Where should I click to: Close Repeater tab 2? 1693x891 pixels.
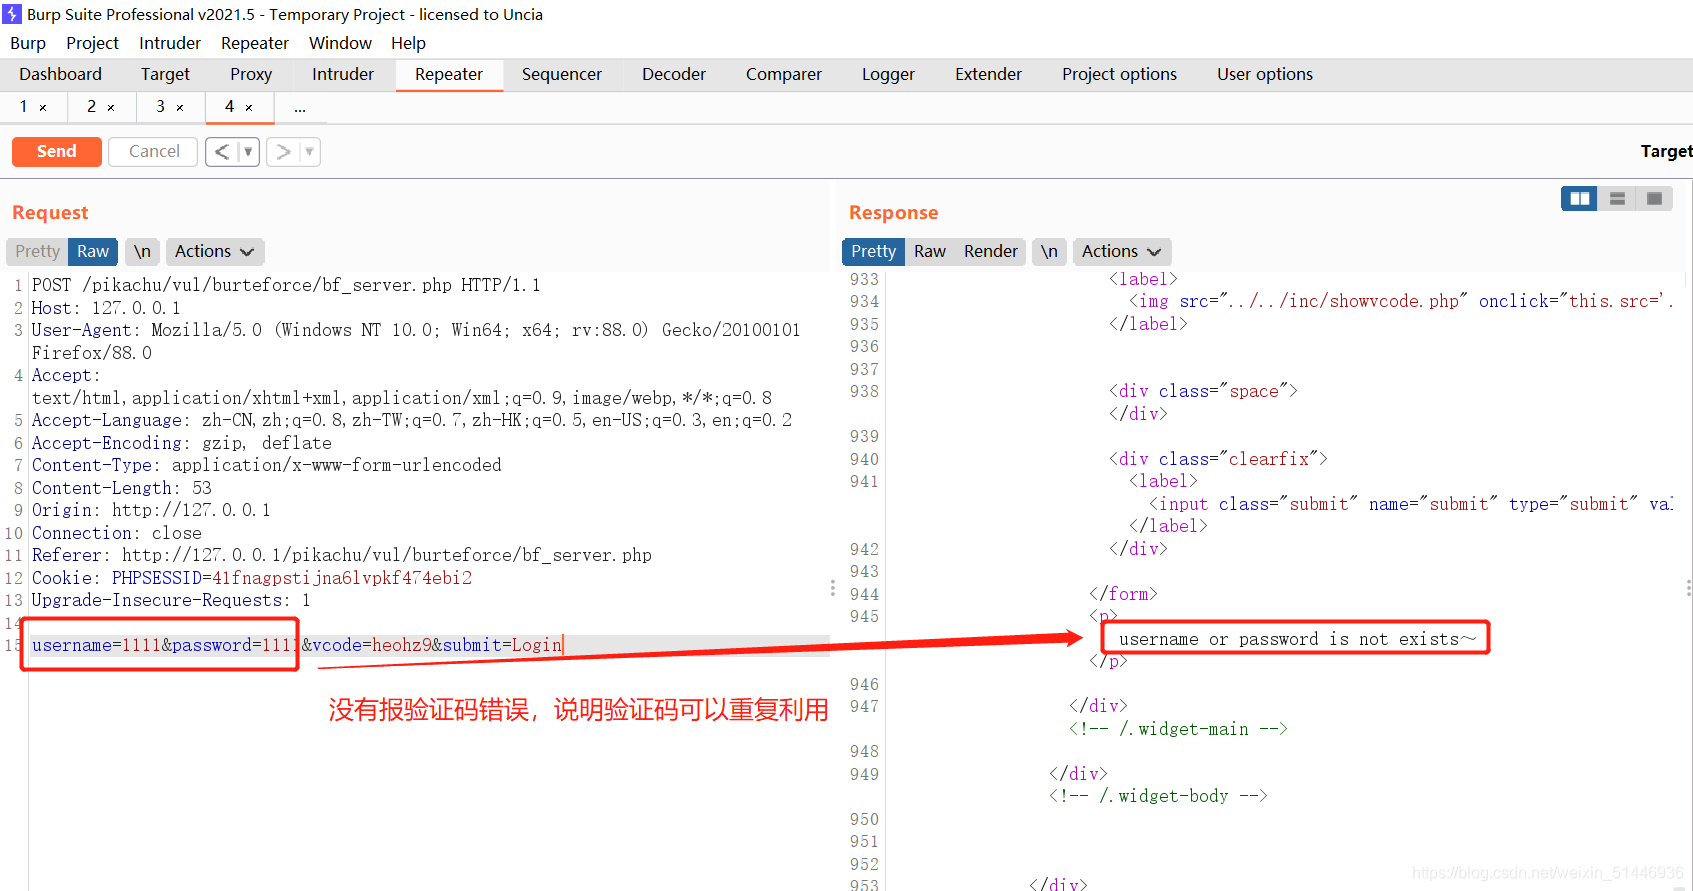point(111,107)
